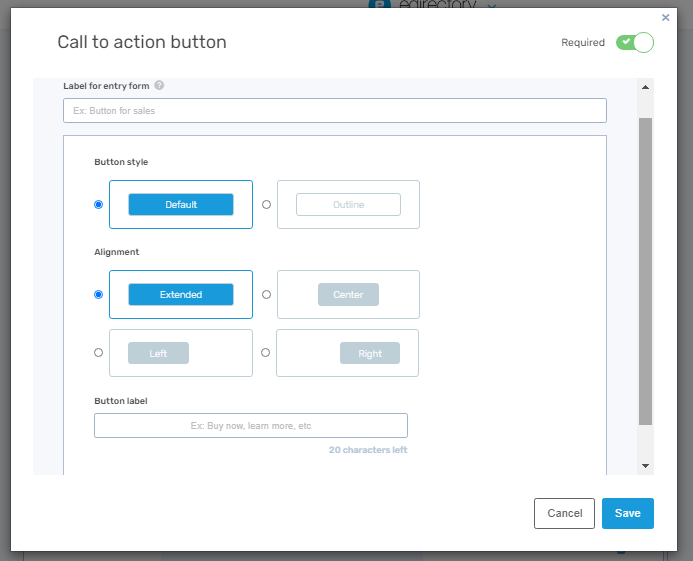Choose the Center alignment radio button
Viewport: 693px width, 561px height.
pos(266,295)
